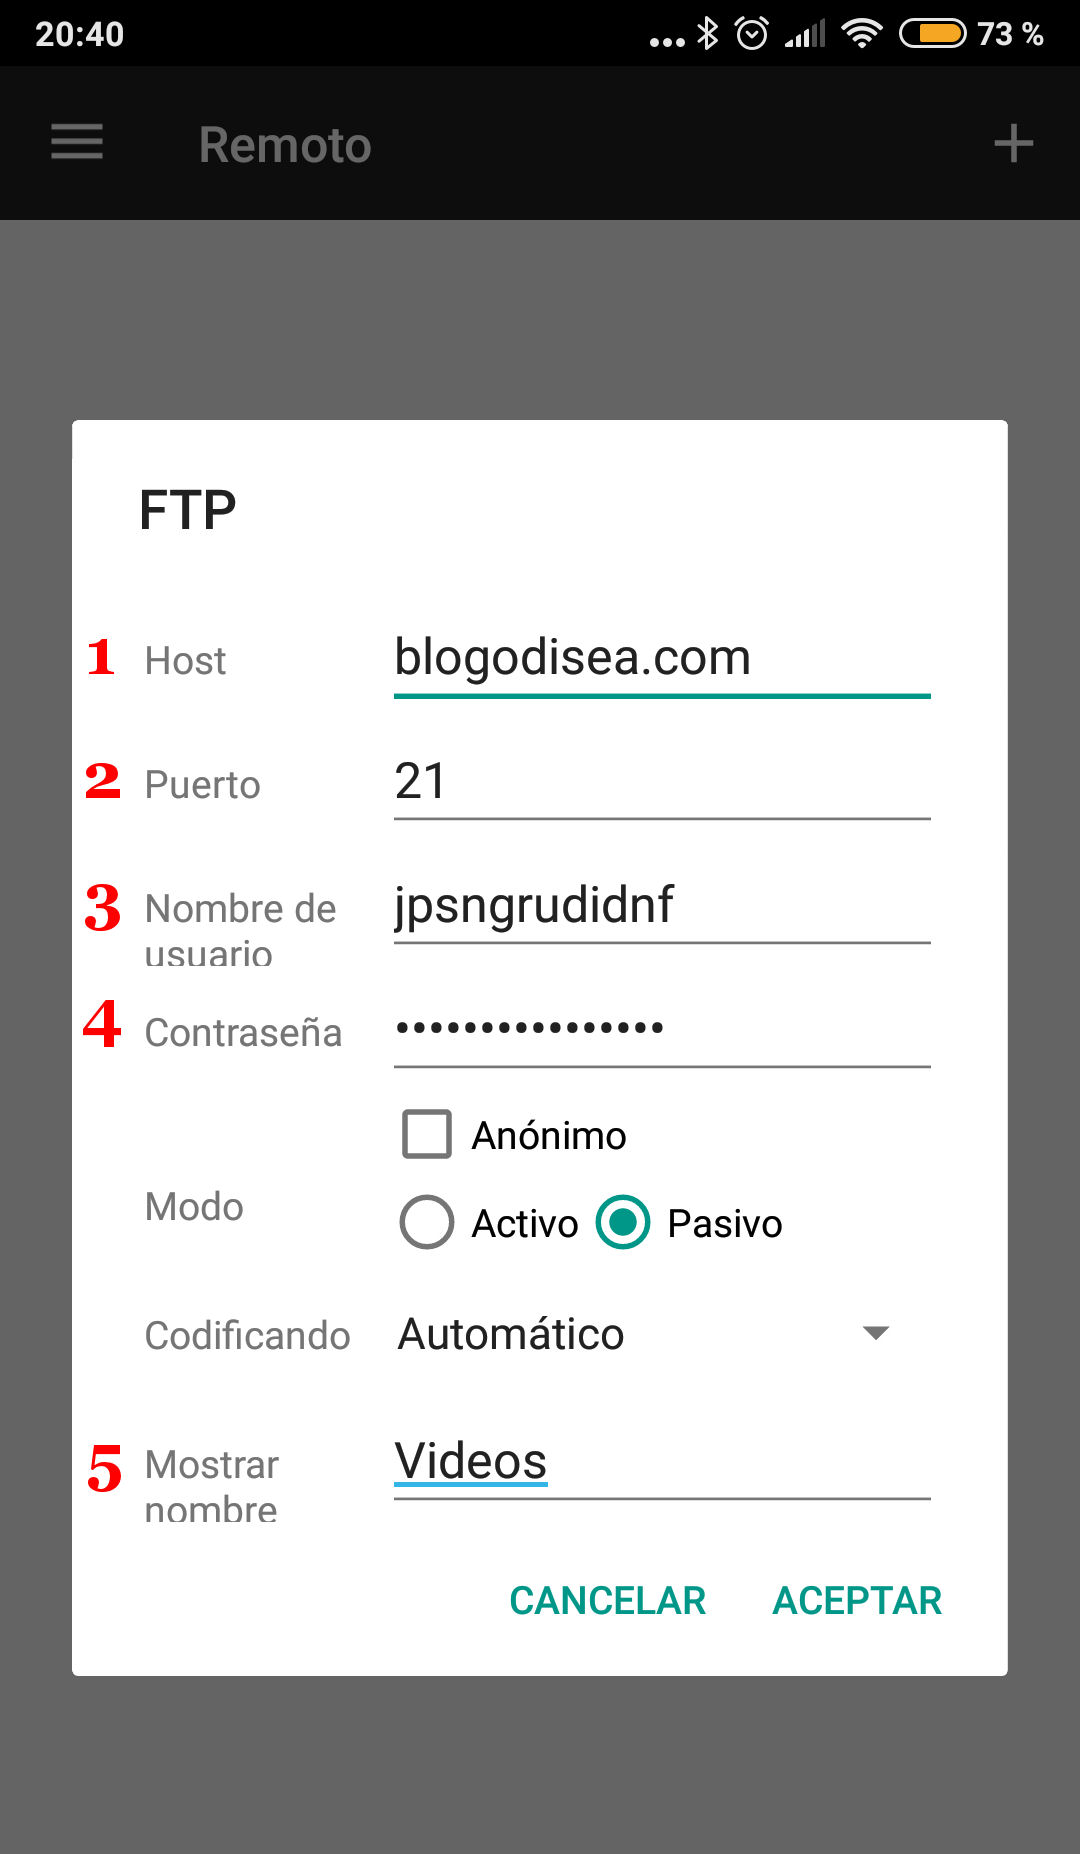
Task: Tap the three-dots notification icon
Action: [x=667, y=41]
